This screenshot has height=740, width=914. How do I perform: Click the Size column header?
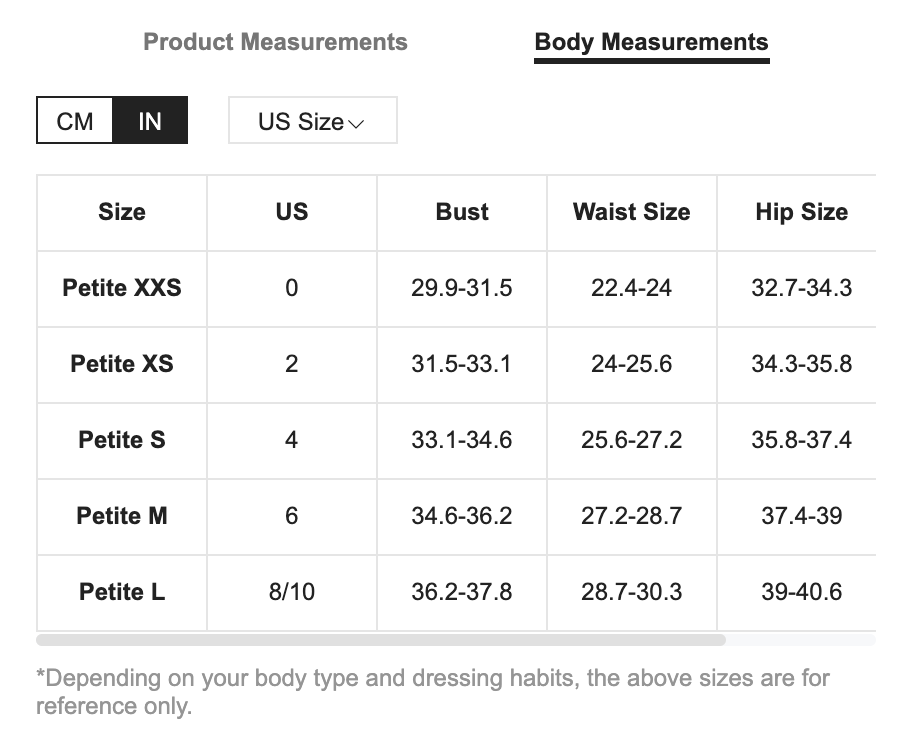tap(122, 212)
